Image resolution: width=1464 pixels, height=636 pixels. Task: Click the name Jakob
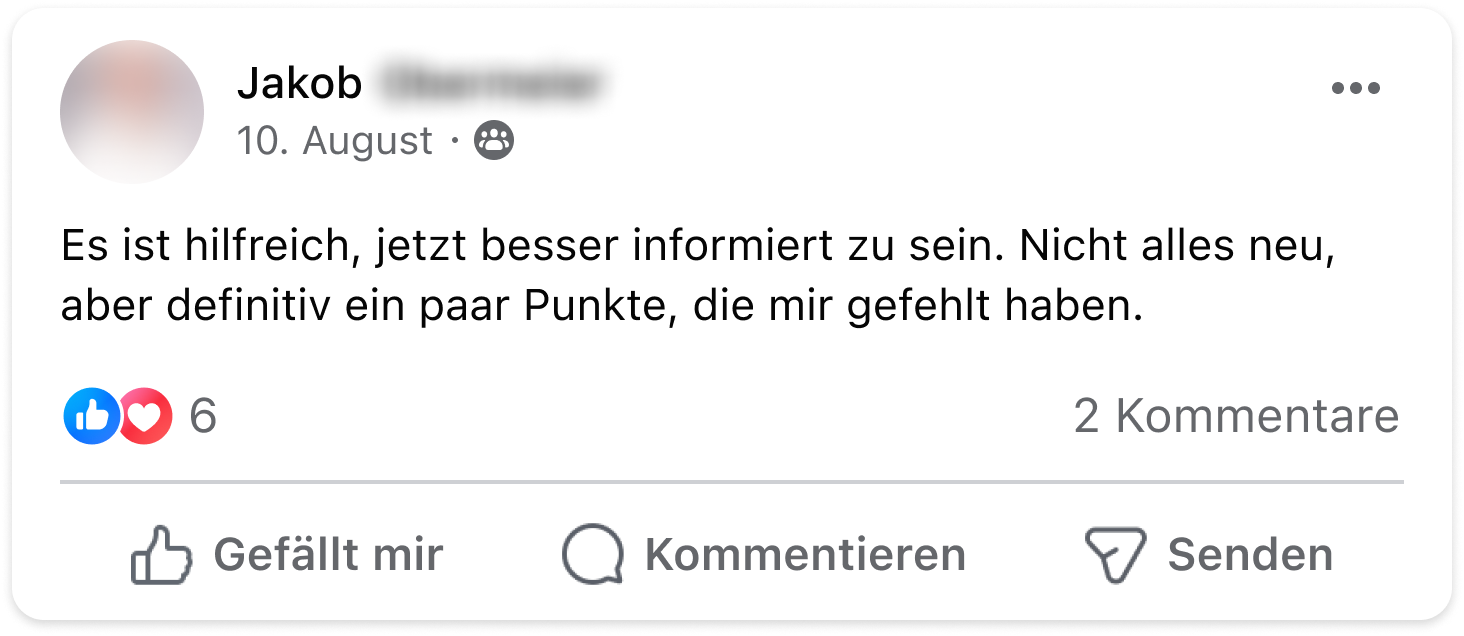point(299,85)
